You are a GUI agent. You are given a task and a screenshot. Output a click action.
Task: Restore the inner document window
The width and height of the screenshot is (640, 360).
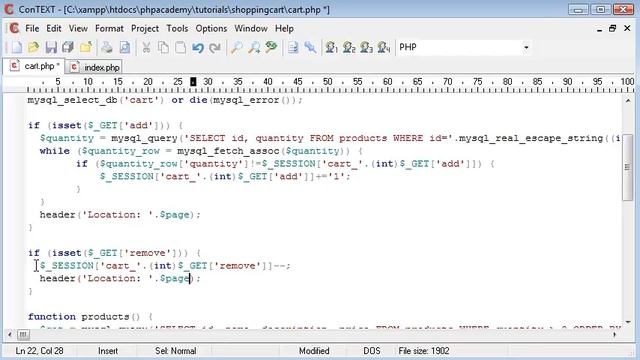[612, 29]
